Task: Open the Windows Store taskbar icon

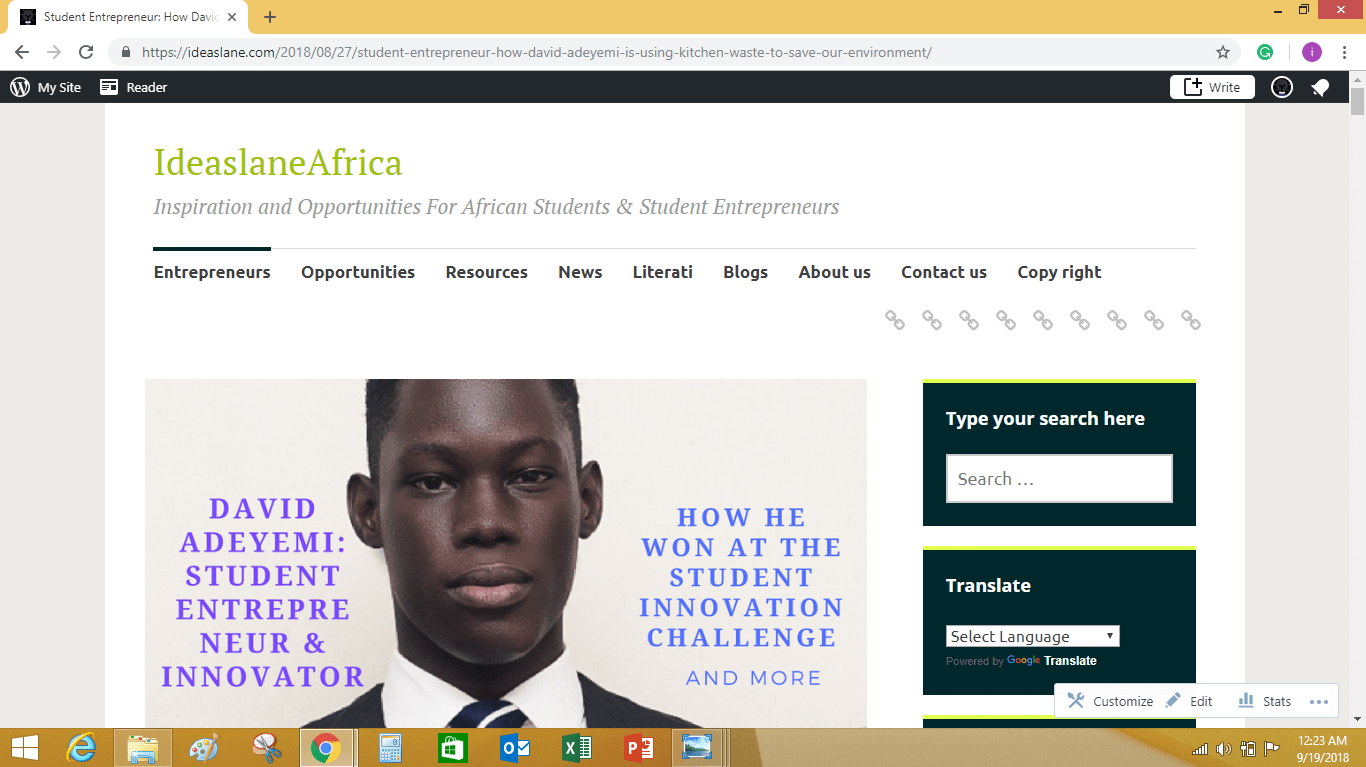Action: (x=452, y=748)
